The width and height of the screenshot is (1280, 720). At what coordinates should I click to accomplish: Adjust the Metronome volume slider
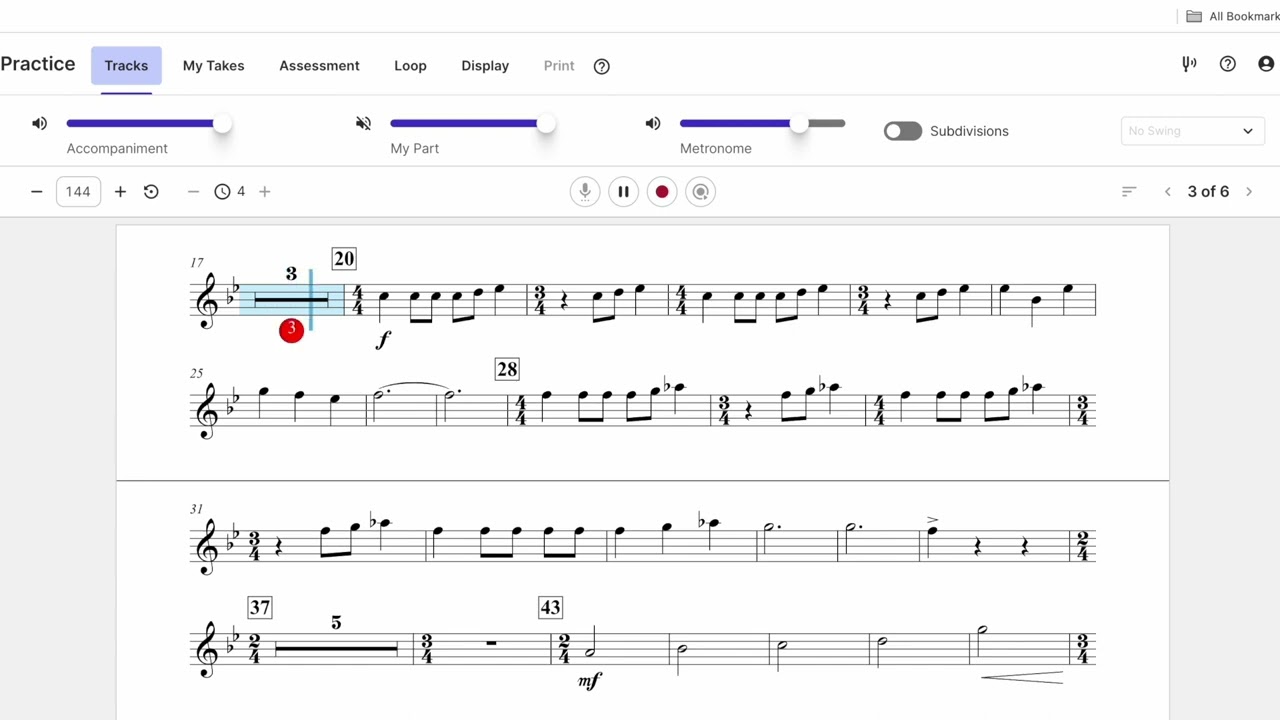(762, 123)
